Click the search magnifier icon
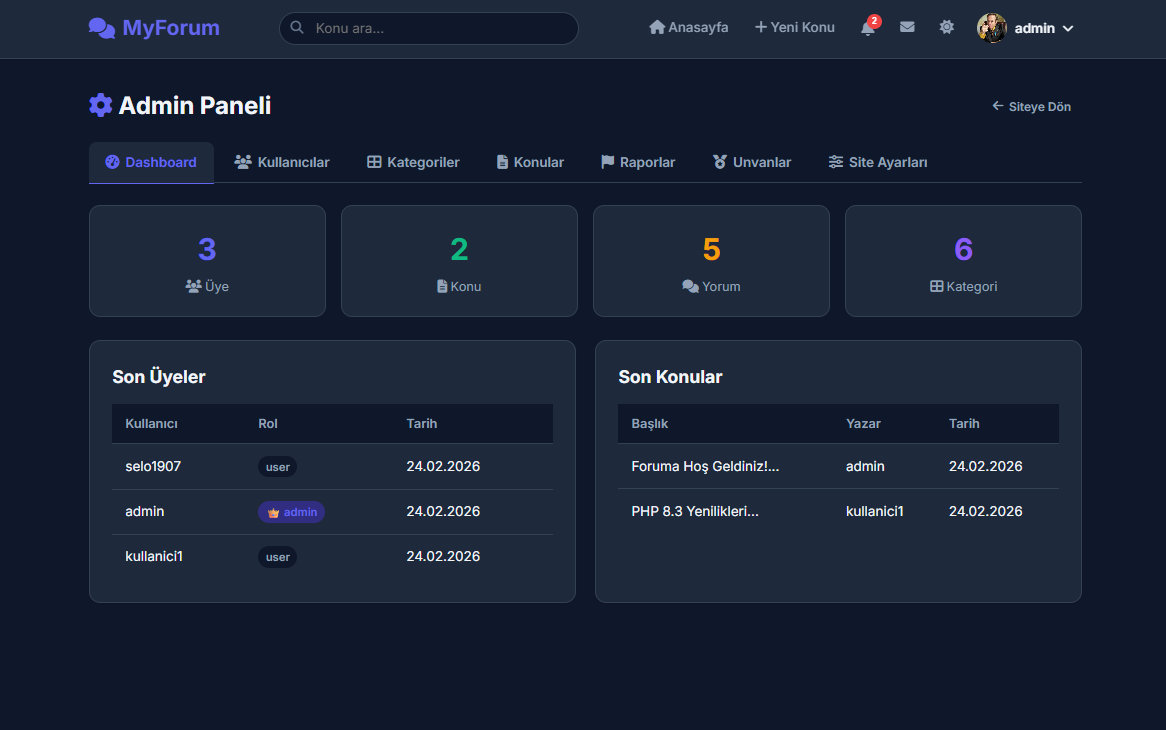 [x=297, y=28]
